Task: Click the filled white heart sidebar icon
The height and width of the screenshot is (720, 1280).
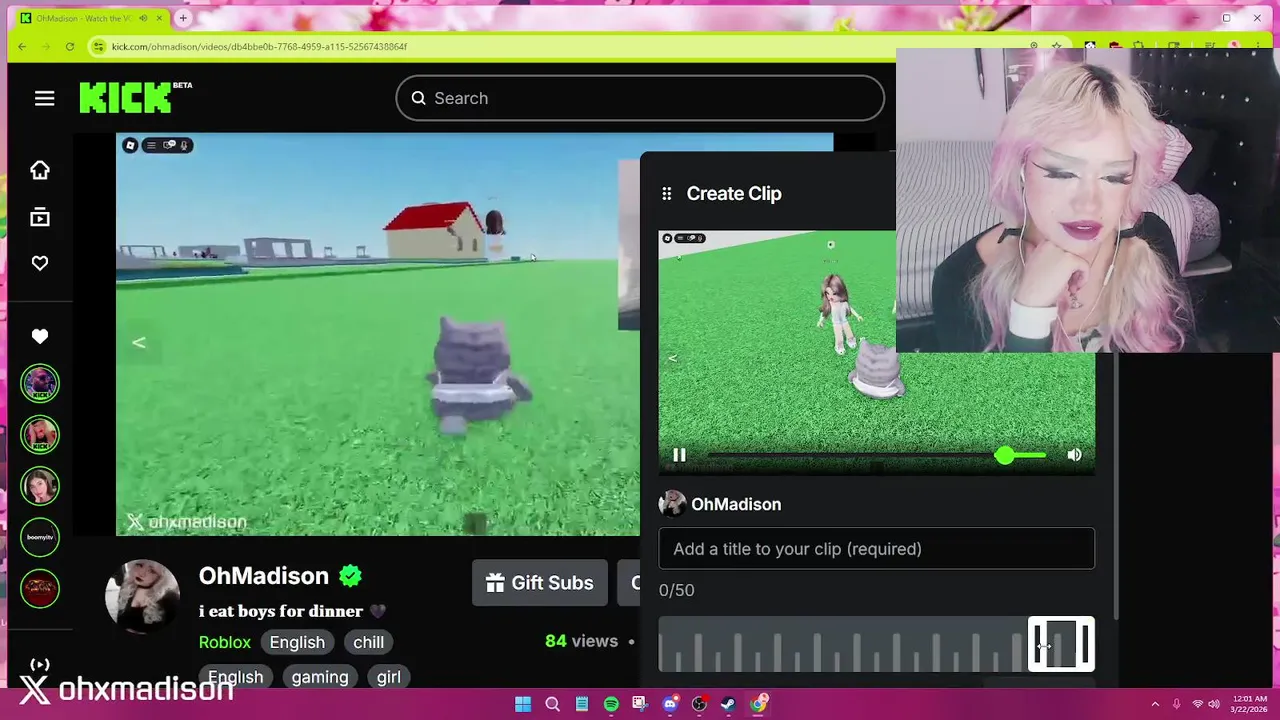Action: tap(40, 337)
